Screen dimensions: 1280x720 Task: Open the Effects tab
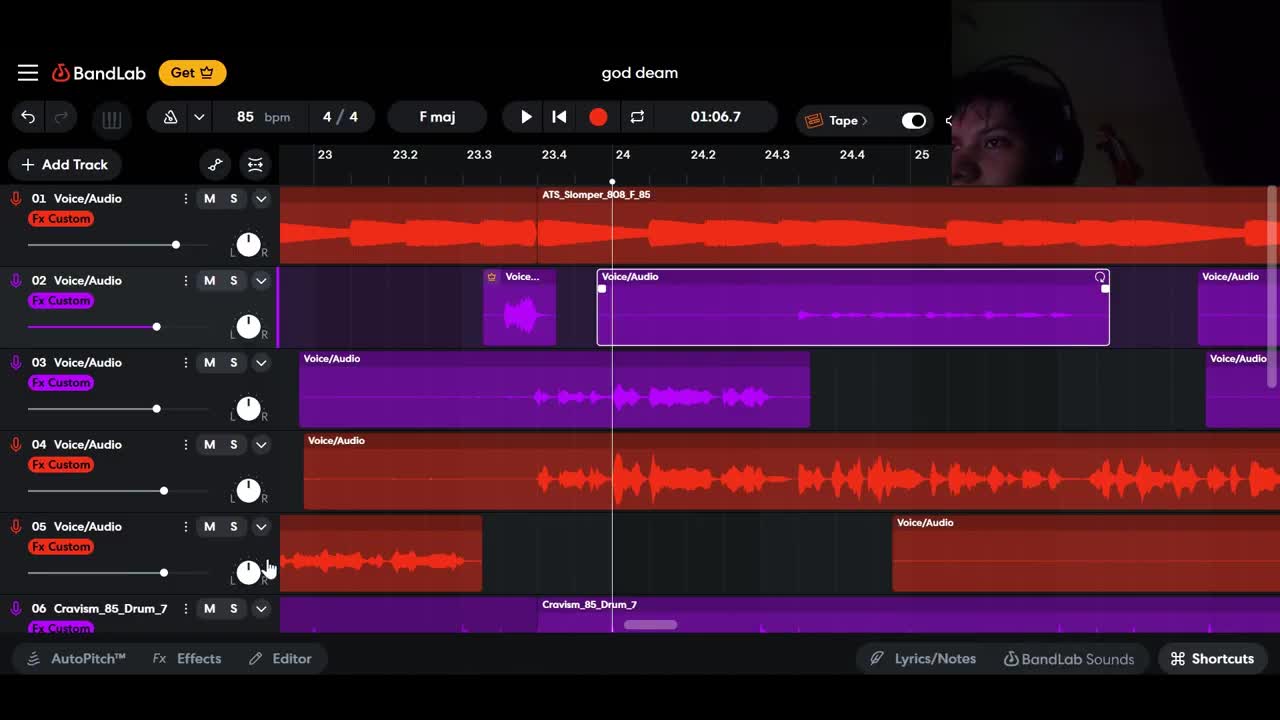pos(187,659)
